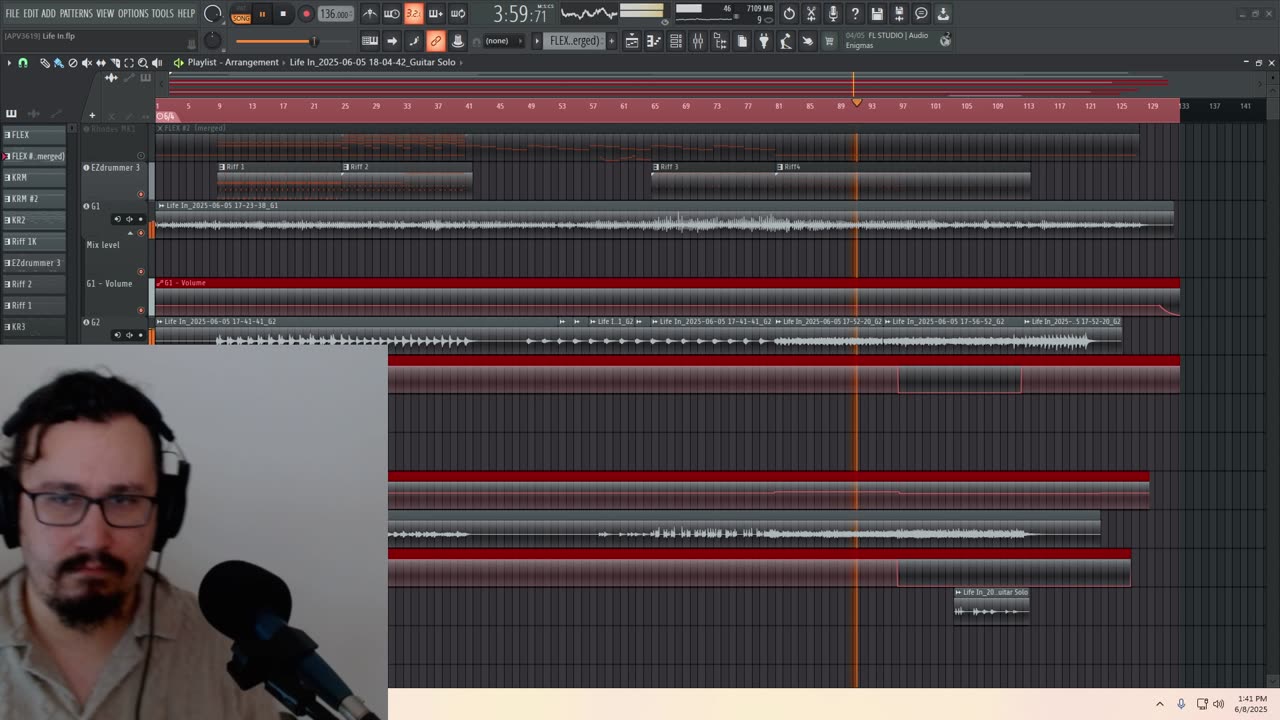
Task: Arm recording with the record button
Action: (306, 14)
